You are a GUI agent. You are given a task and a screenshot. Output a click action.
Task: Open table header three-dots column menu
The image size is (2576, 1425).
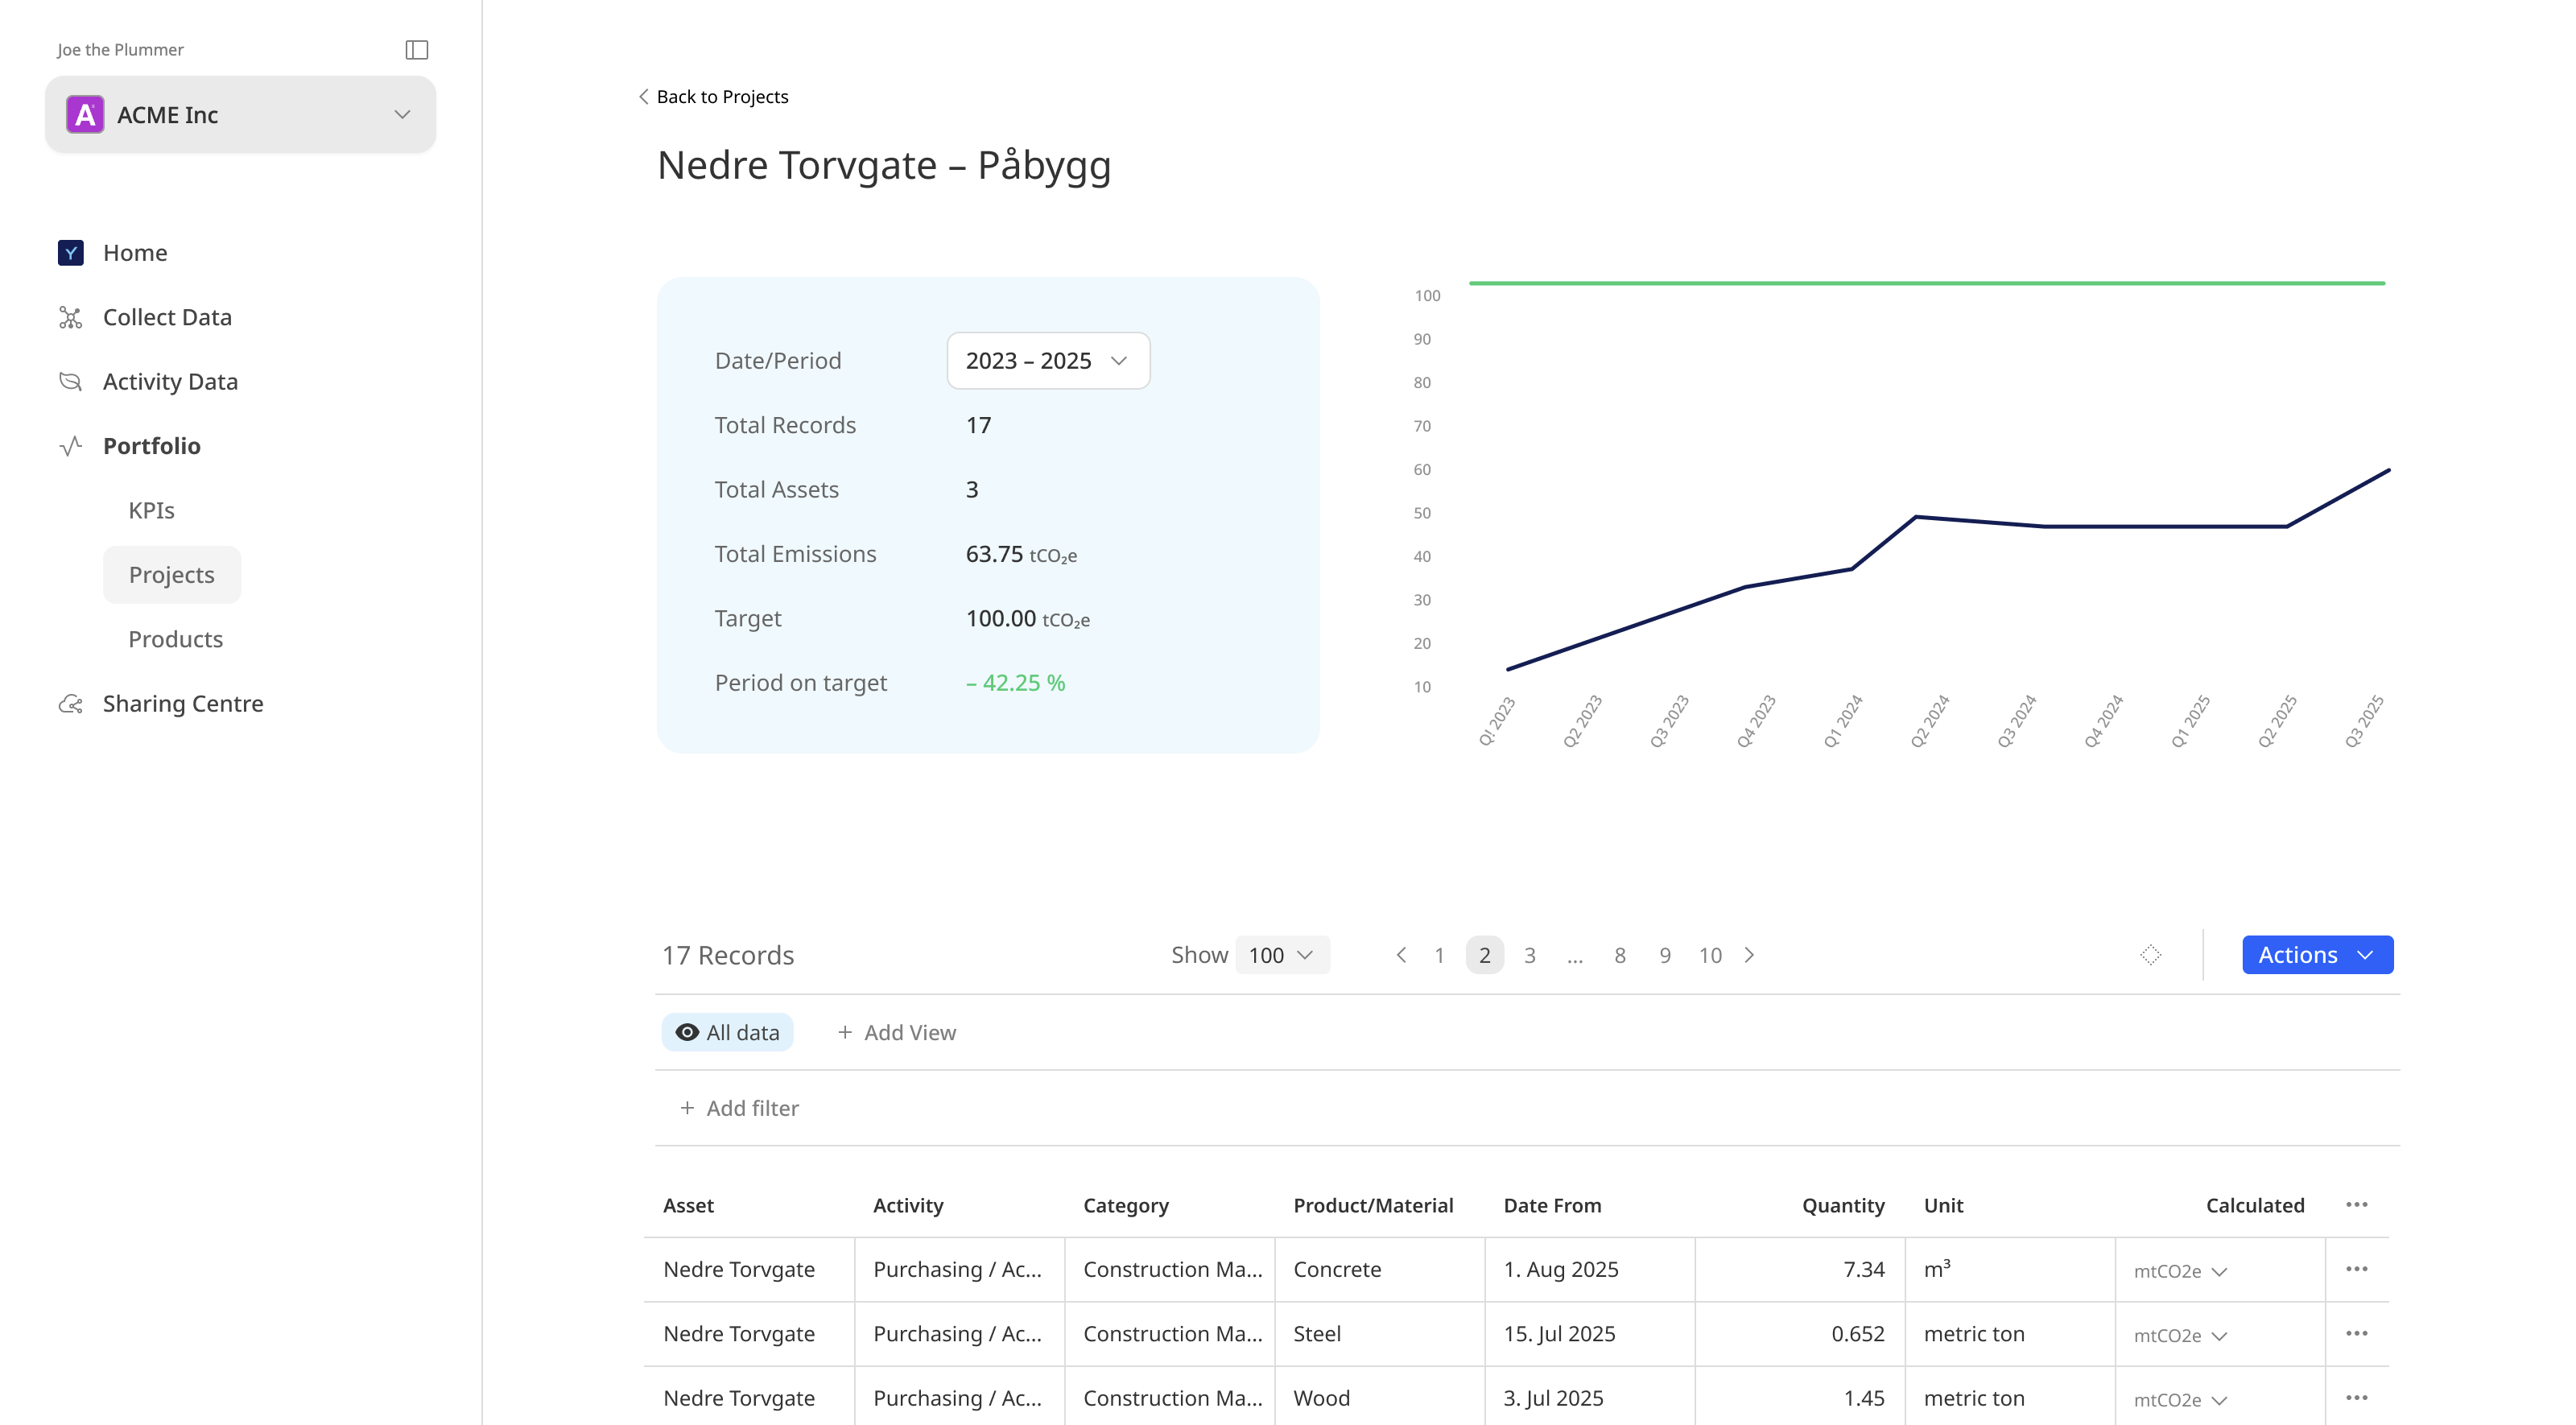(2356, 1205)
